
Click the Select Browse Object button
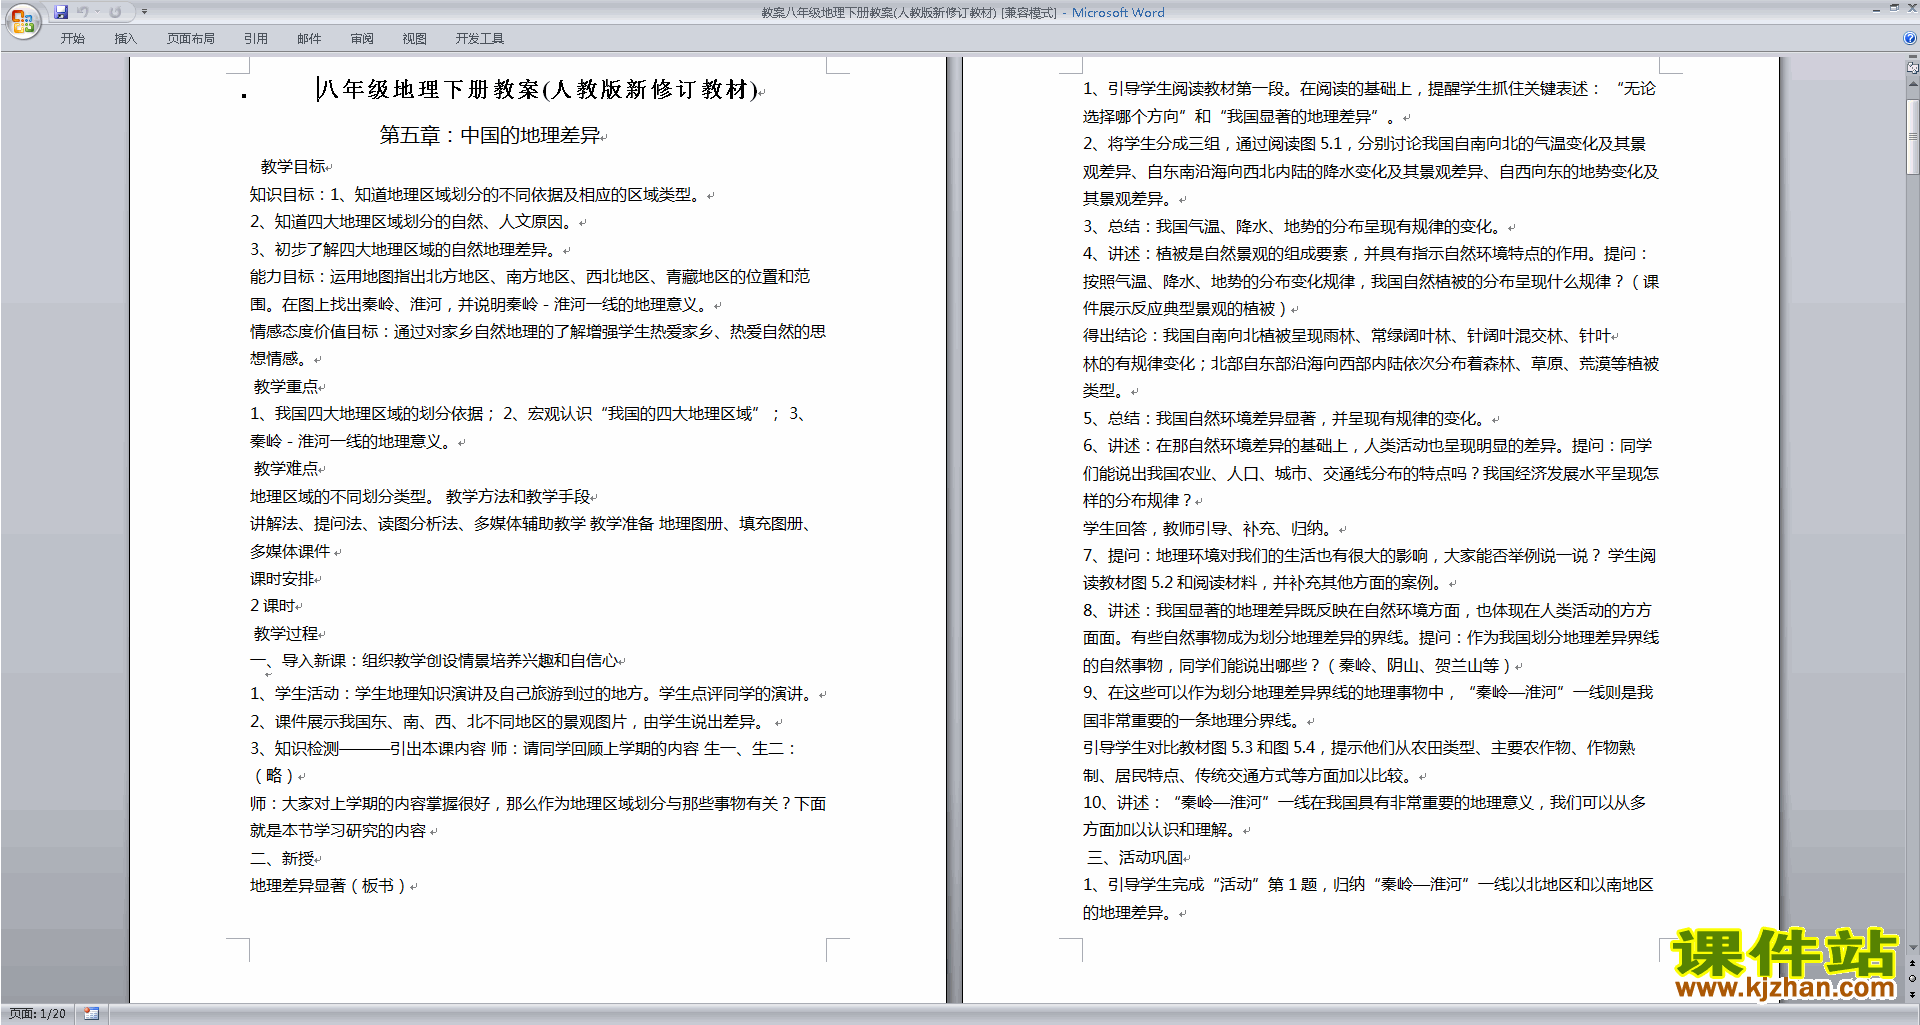(1913, 978)
